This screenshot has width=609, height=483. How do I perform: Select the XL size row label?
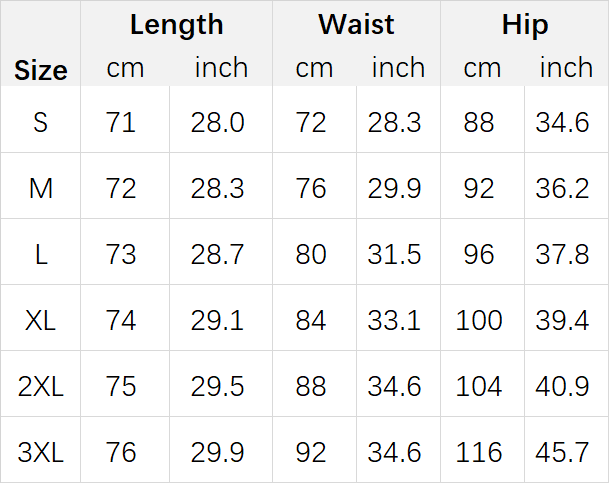(40, 320)
